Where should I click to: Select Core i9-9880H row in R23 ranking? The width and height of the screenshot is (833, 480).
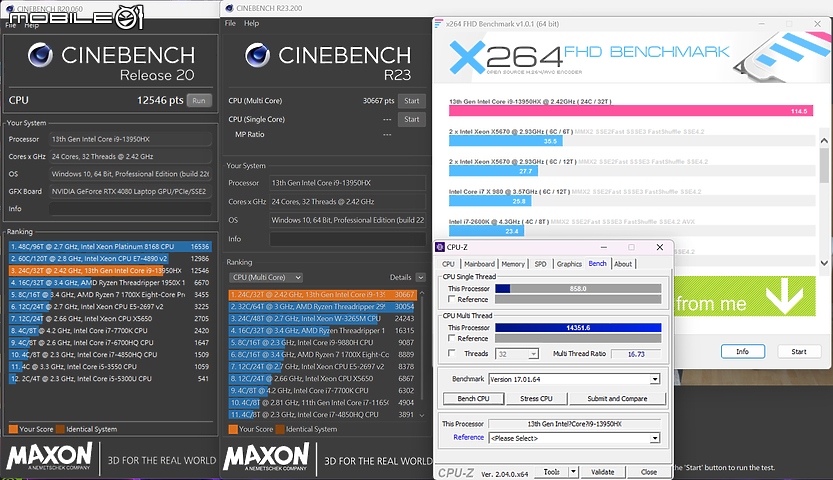click(322, 342)
